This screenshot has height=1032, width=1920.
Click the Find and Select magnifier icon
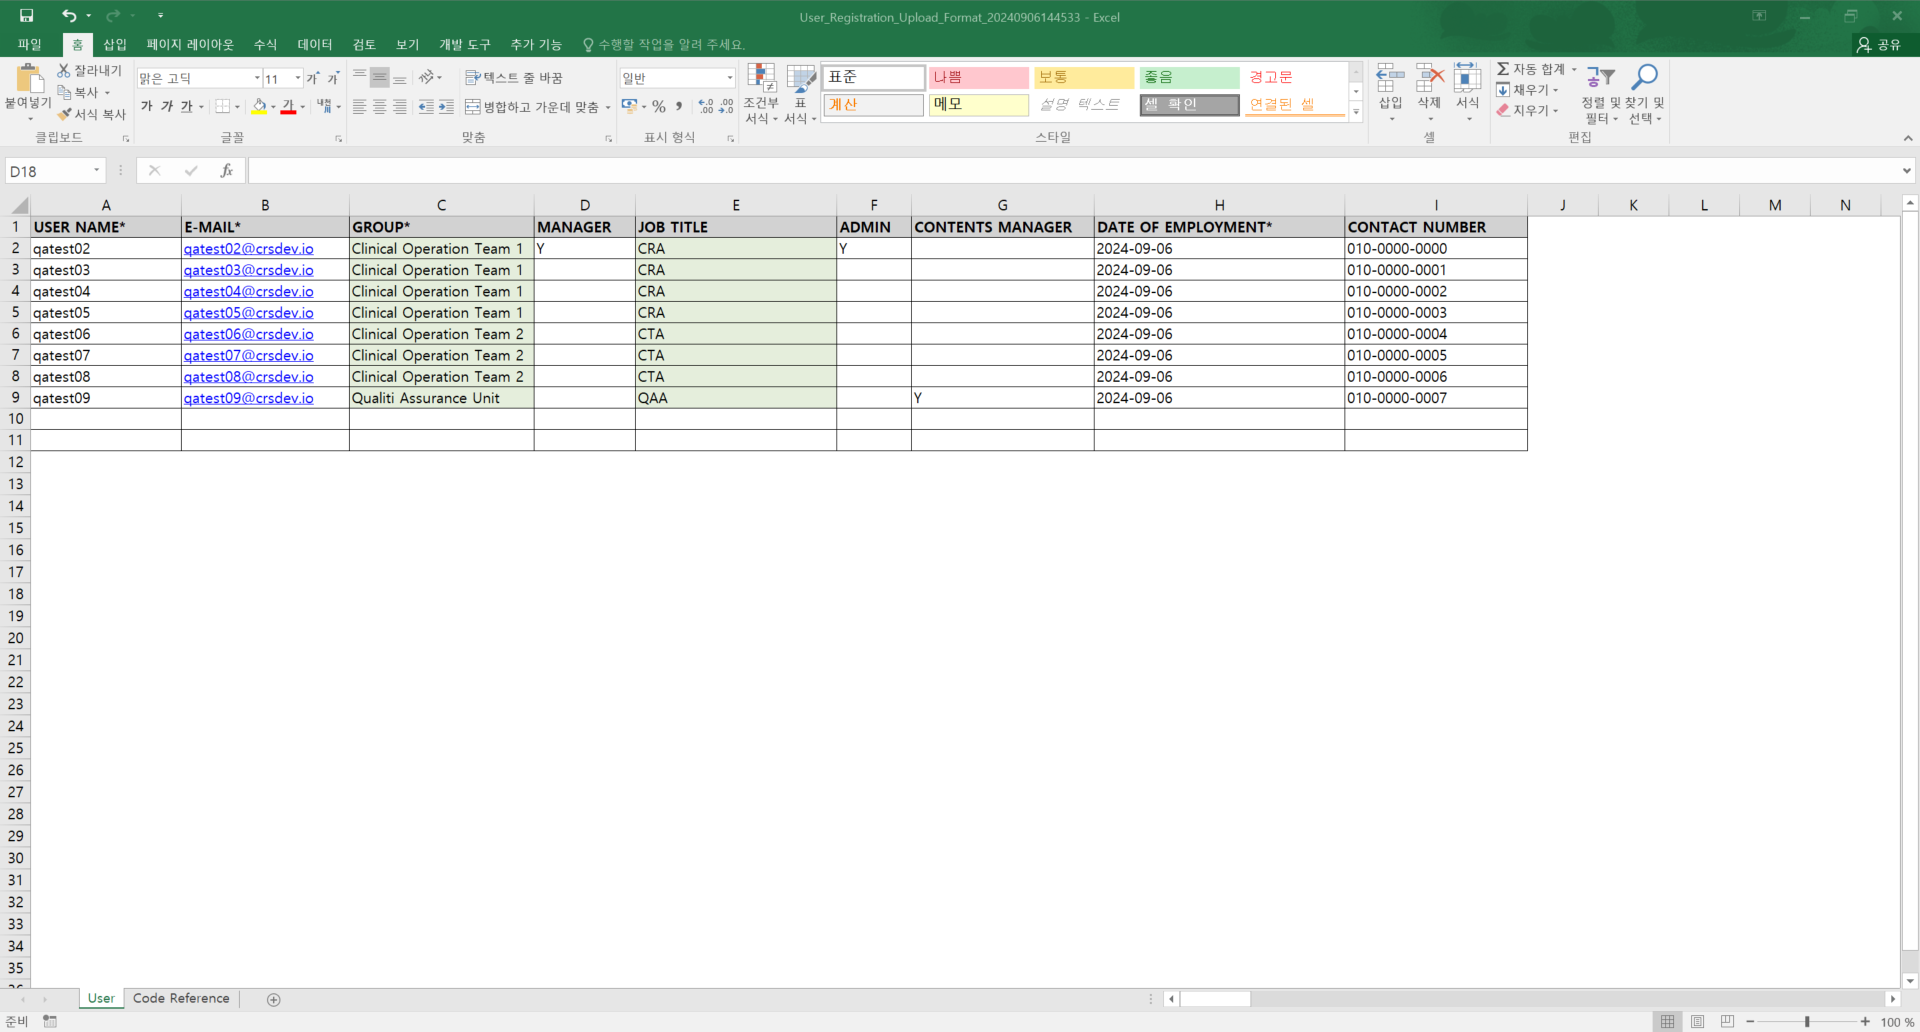pyautogui.click(x=1644, y=78)
